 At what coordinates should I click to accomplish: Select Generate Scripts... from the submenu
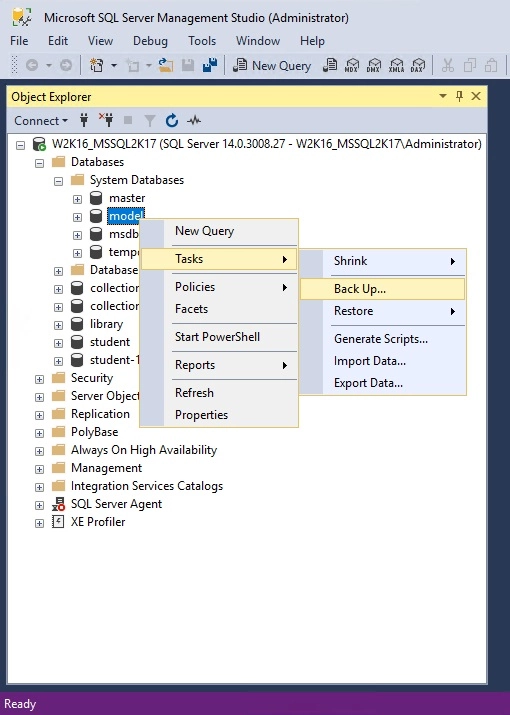pyautogui.click(x=381, y=339)
